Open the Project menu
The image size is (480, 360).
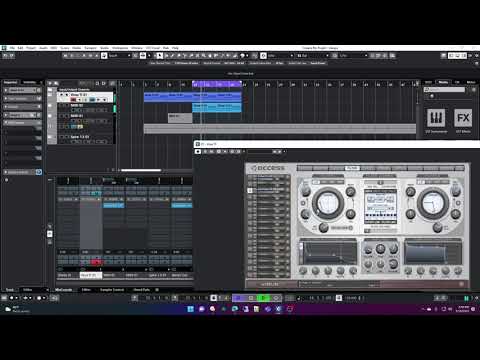tap(31, 48)
